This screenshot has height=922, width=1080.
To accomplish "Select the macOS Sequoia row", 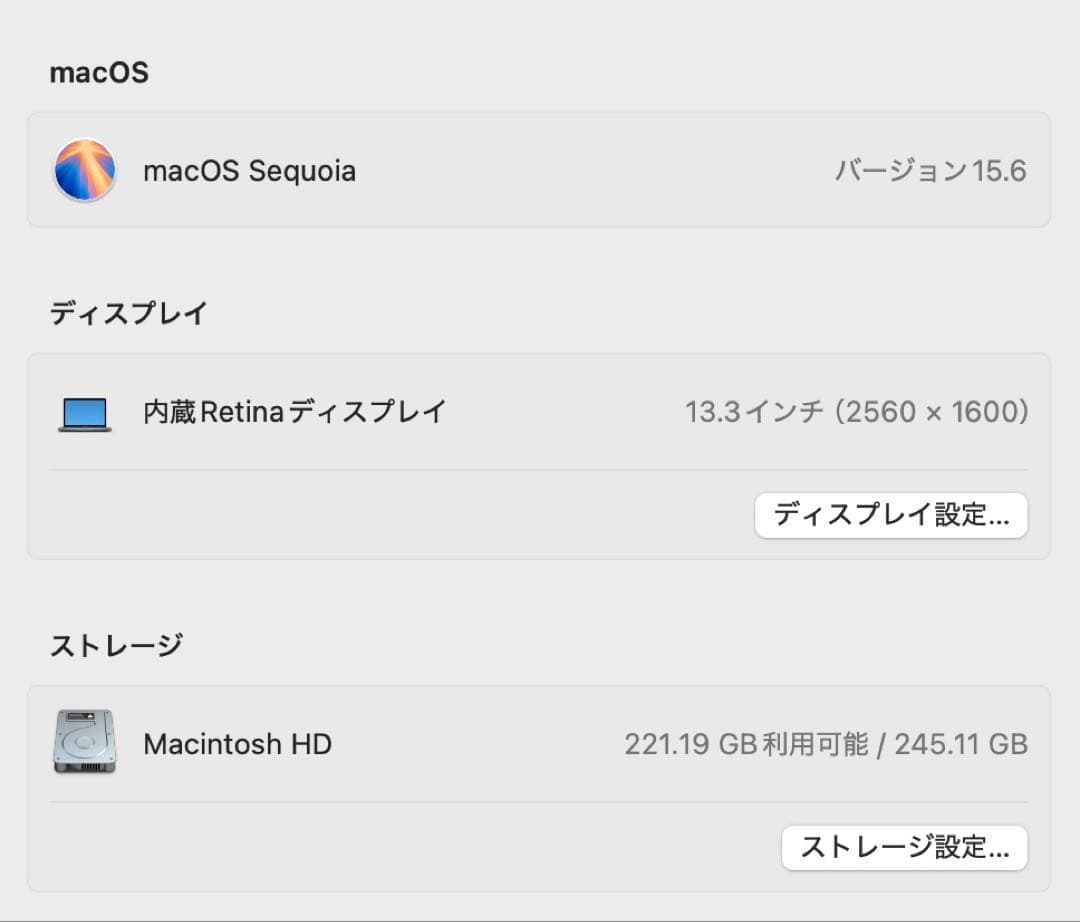I will click(x=540, y=170).
